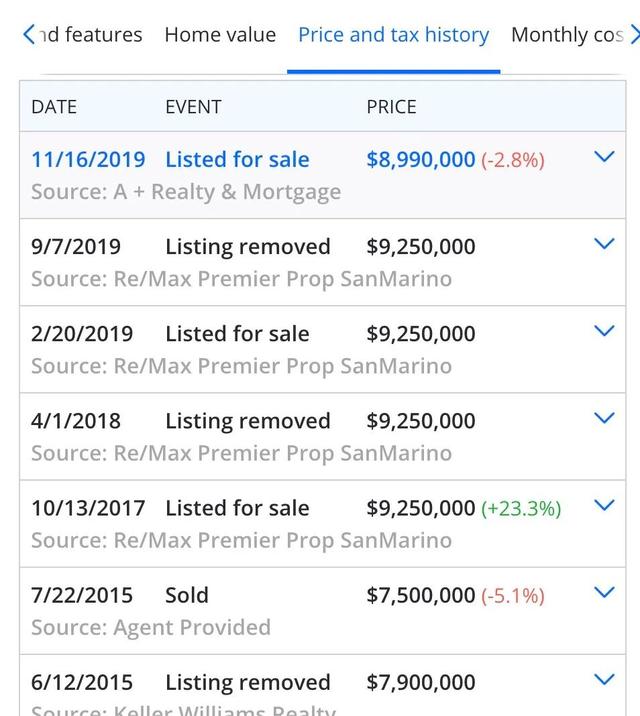Select the $7,500,000 Sold price entry
The image size is (640, 716).
coord(421,595)
